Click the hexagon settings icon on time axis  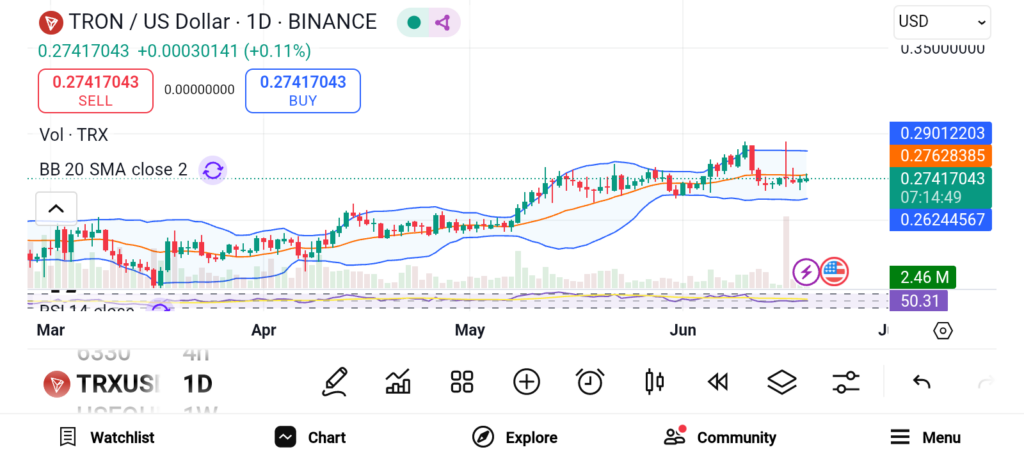coord(943,330)
